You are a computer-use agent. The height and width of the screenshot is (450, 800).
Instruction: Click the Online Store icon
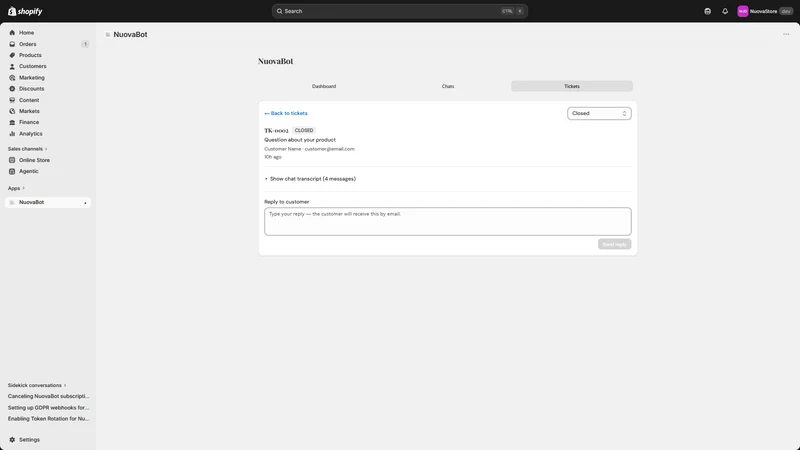pos(12,160)
